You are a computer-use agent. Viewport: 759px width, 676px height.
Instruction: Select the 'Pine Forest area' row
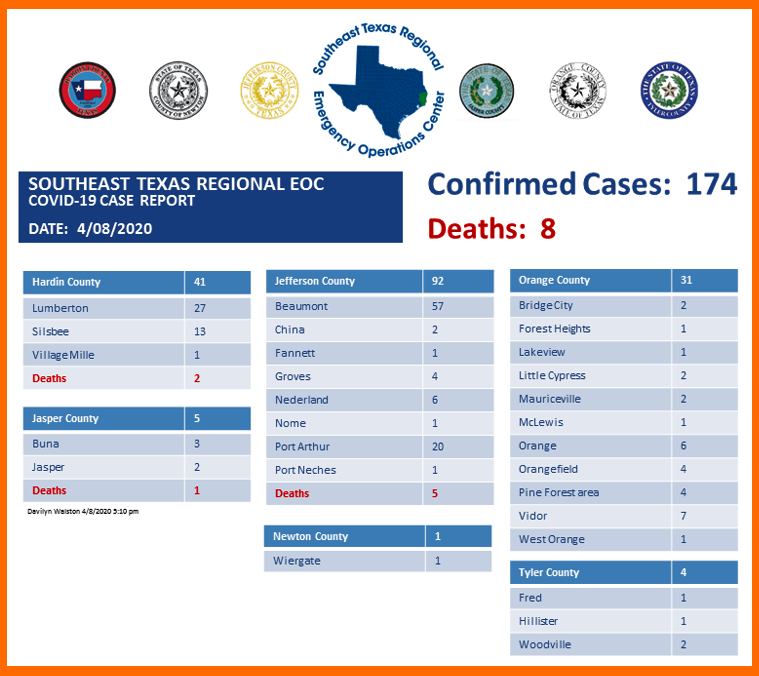point(624,493)
